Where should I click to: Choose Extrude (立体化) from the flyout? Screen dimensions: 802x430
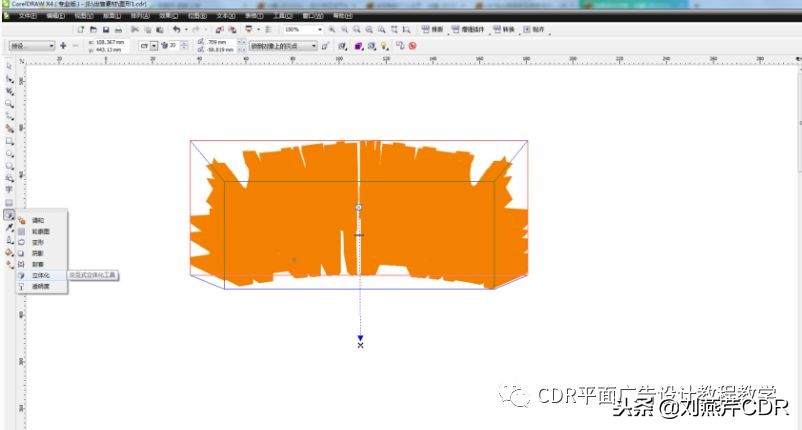(41, 275)
